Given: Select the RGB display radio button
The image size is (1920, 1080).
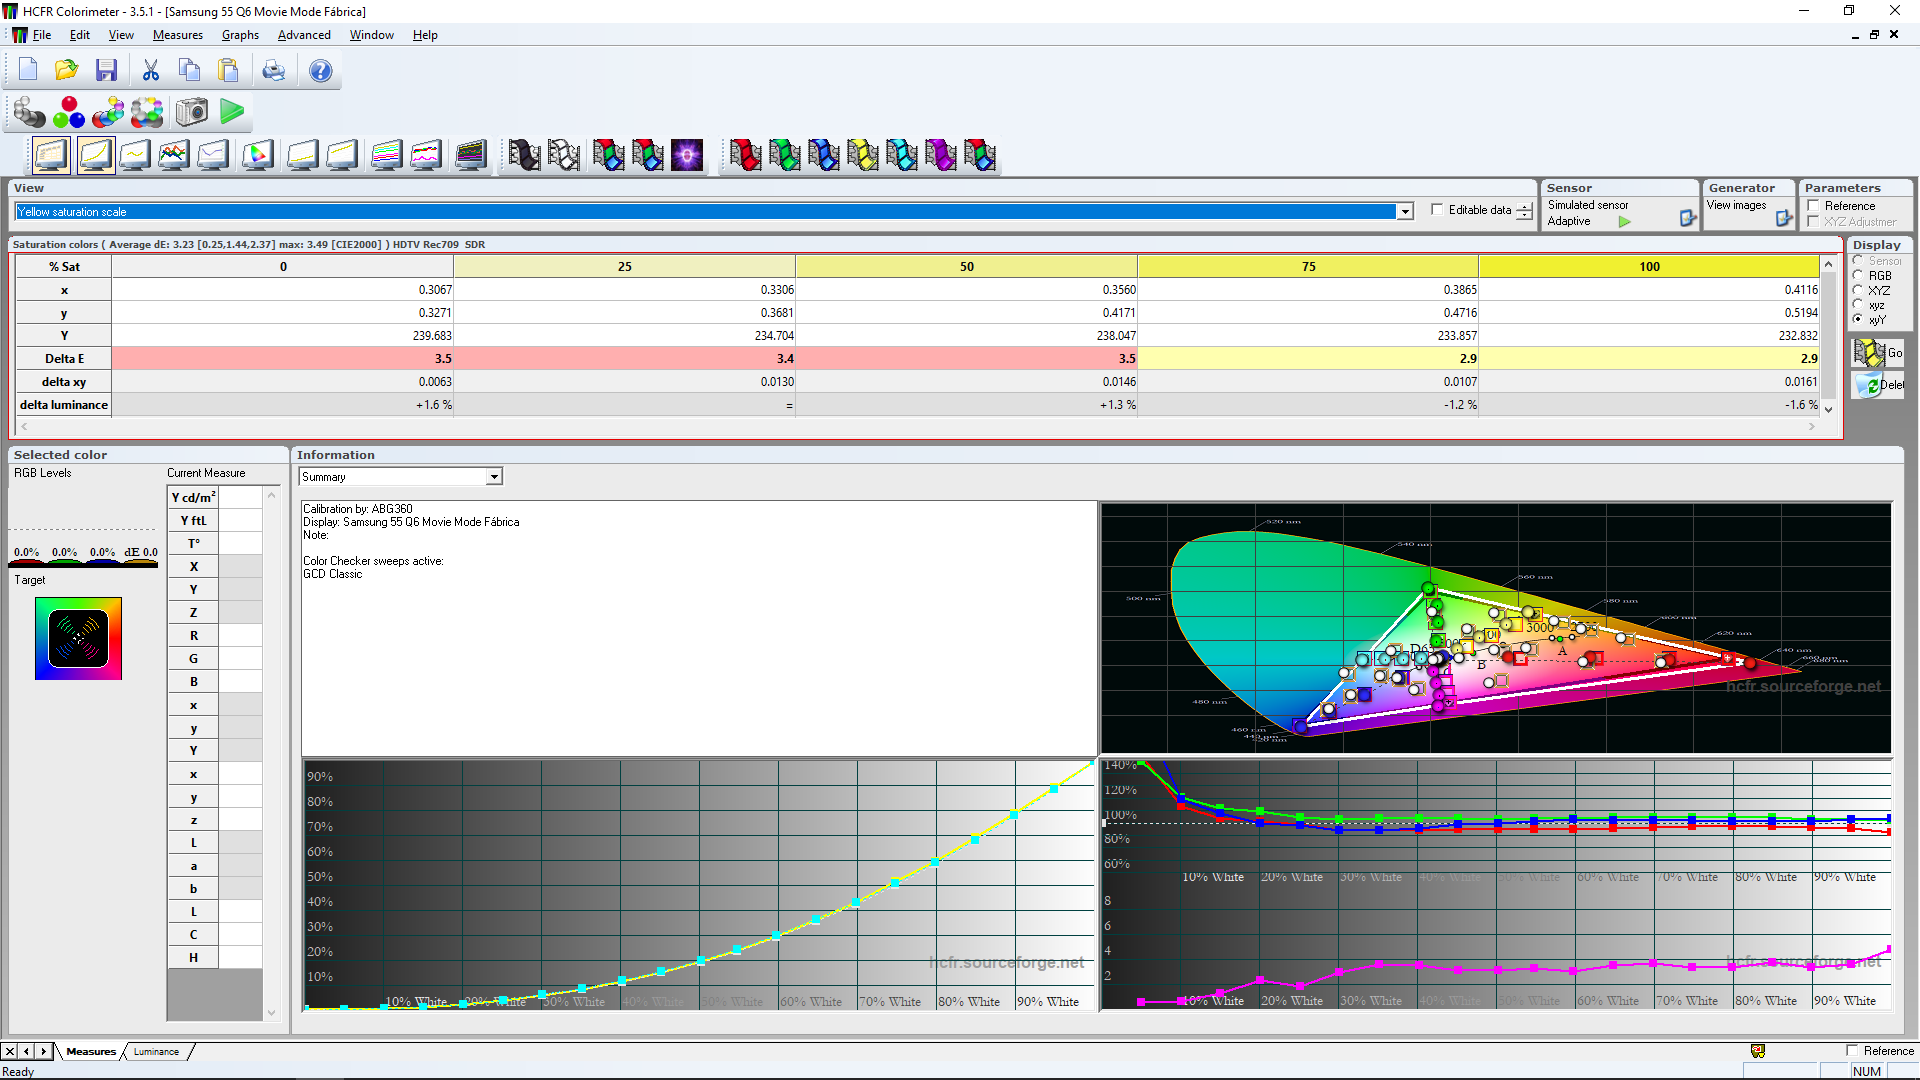Looking at the screenshot, I should (1858, 275).
